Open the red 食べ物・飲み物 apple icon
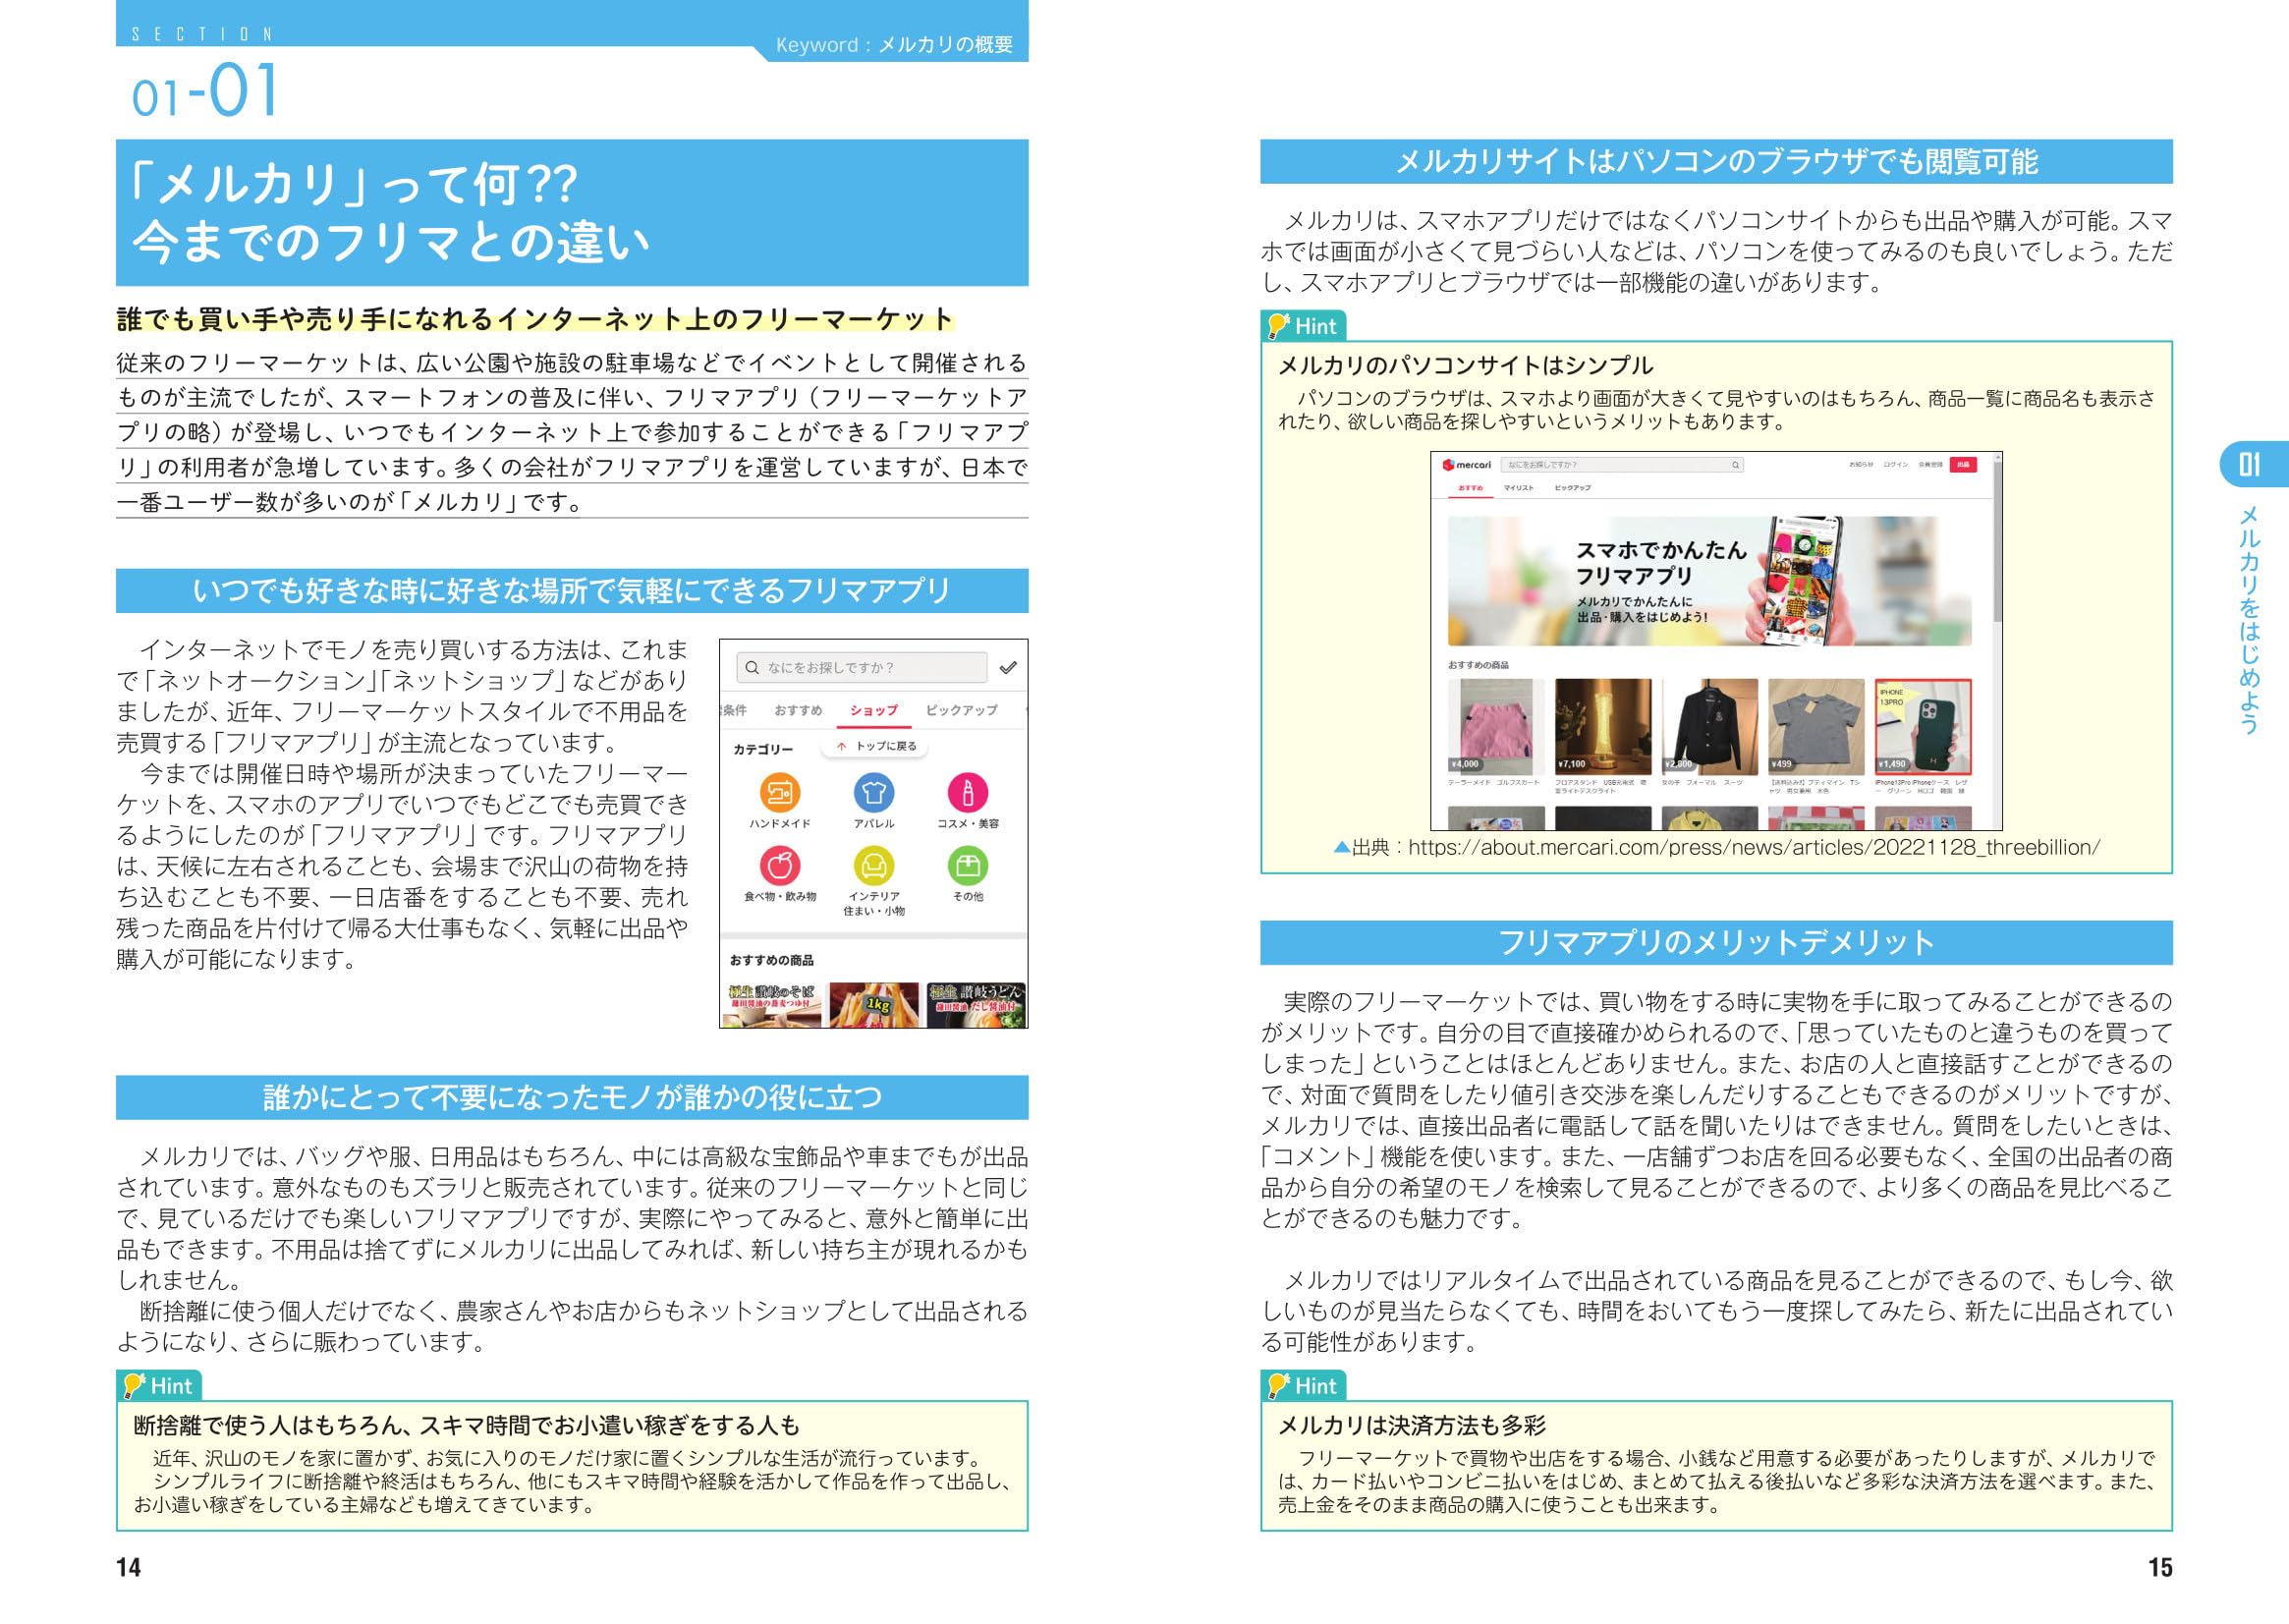Viewport: 2289px width, 1624px height. (x=779, y=865)
